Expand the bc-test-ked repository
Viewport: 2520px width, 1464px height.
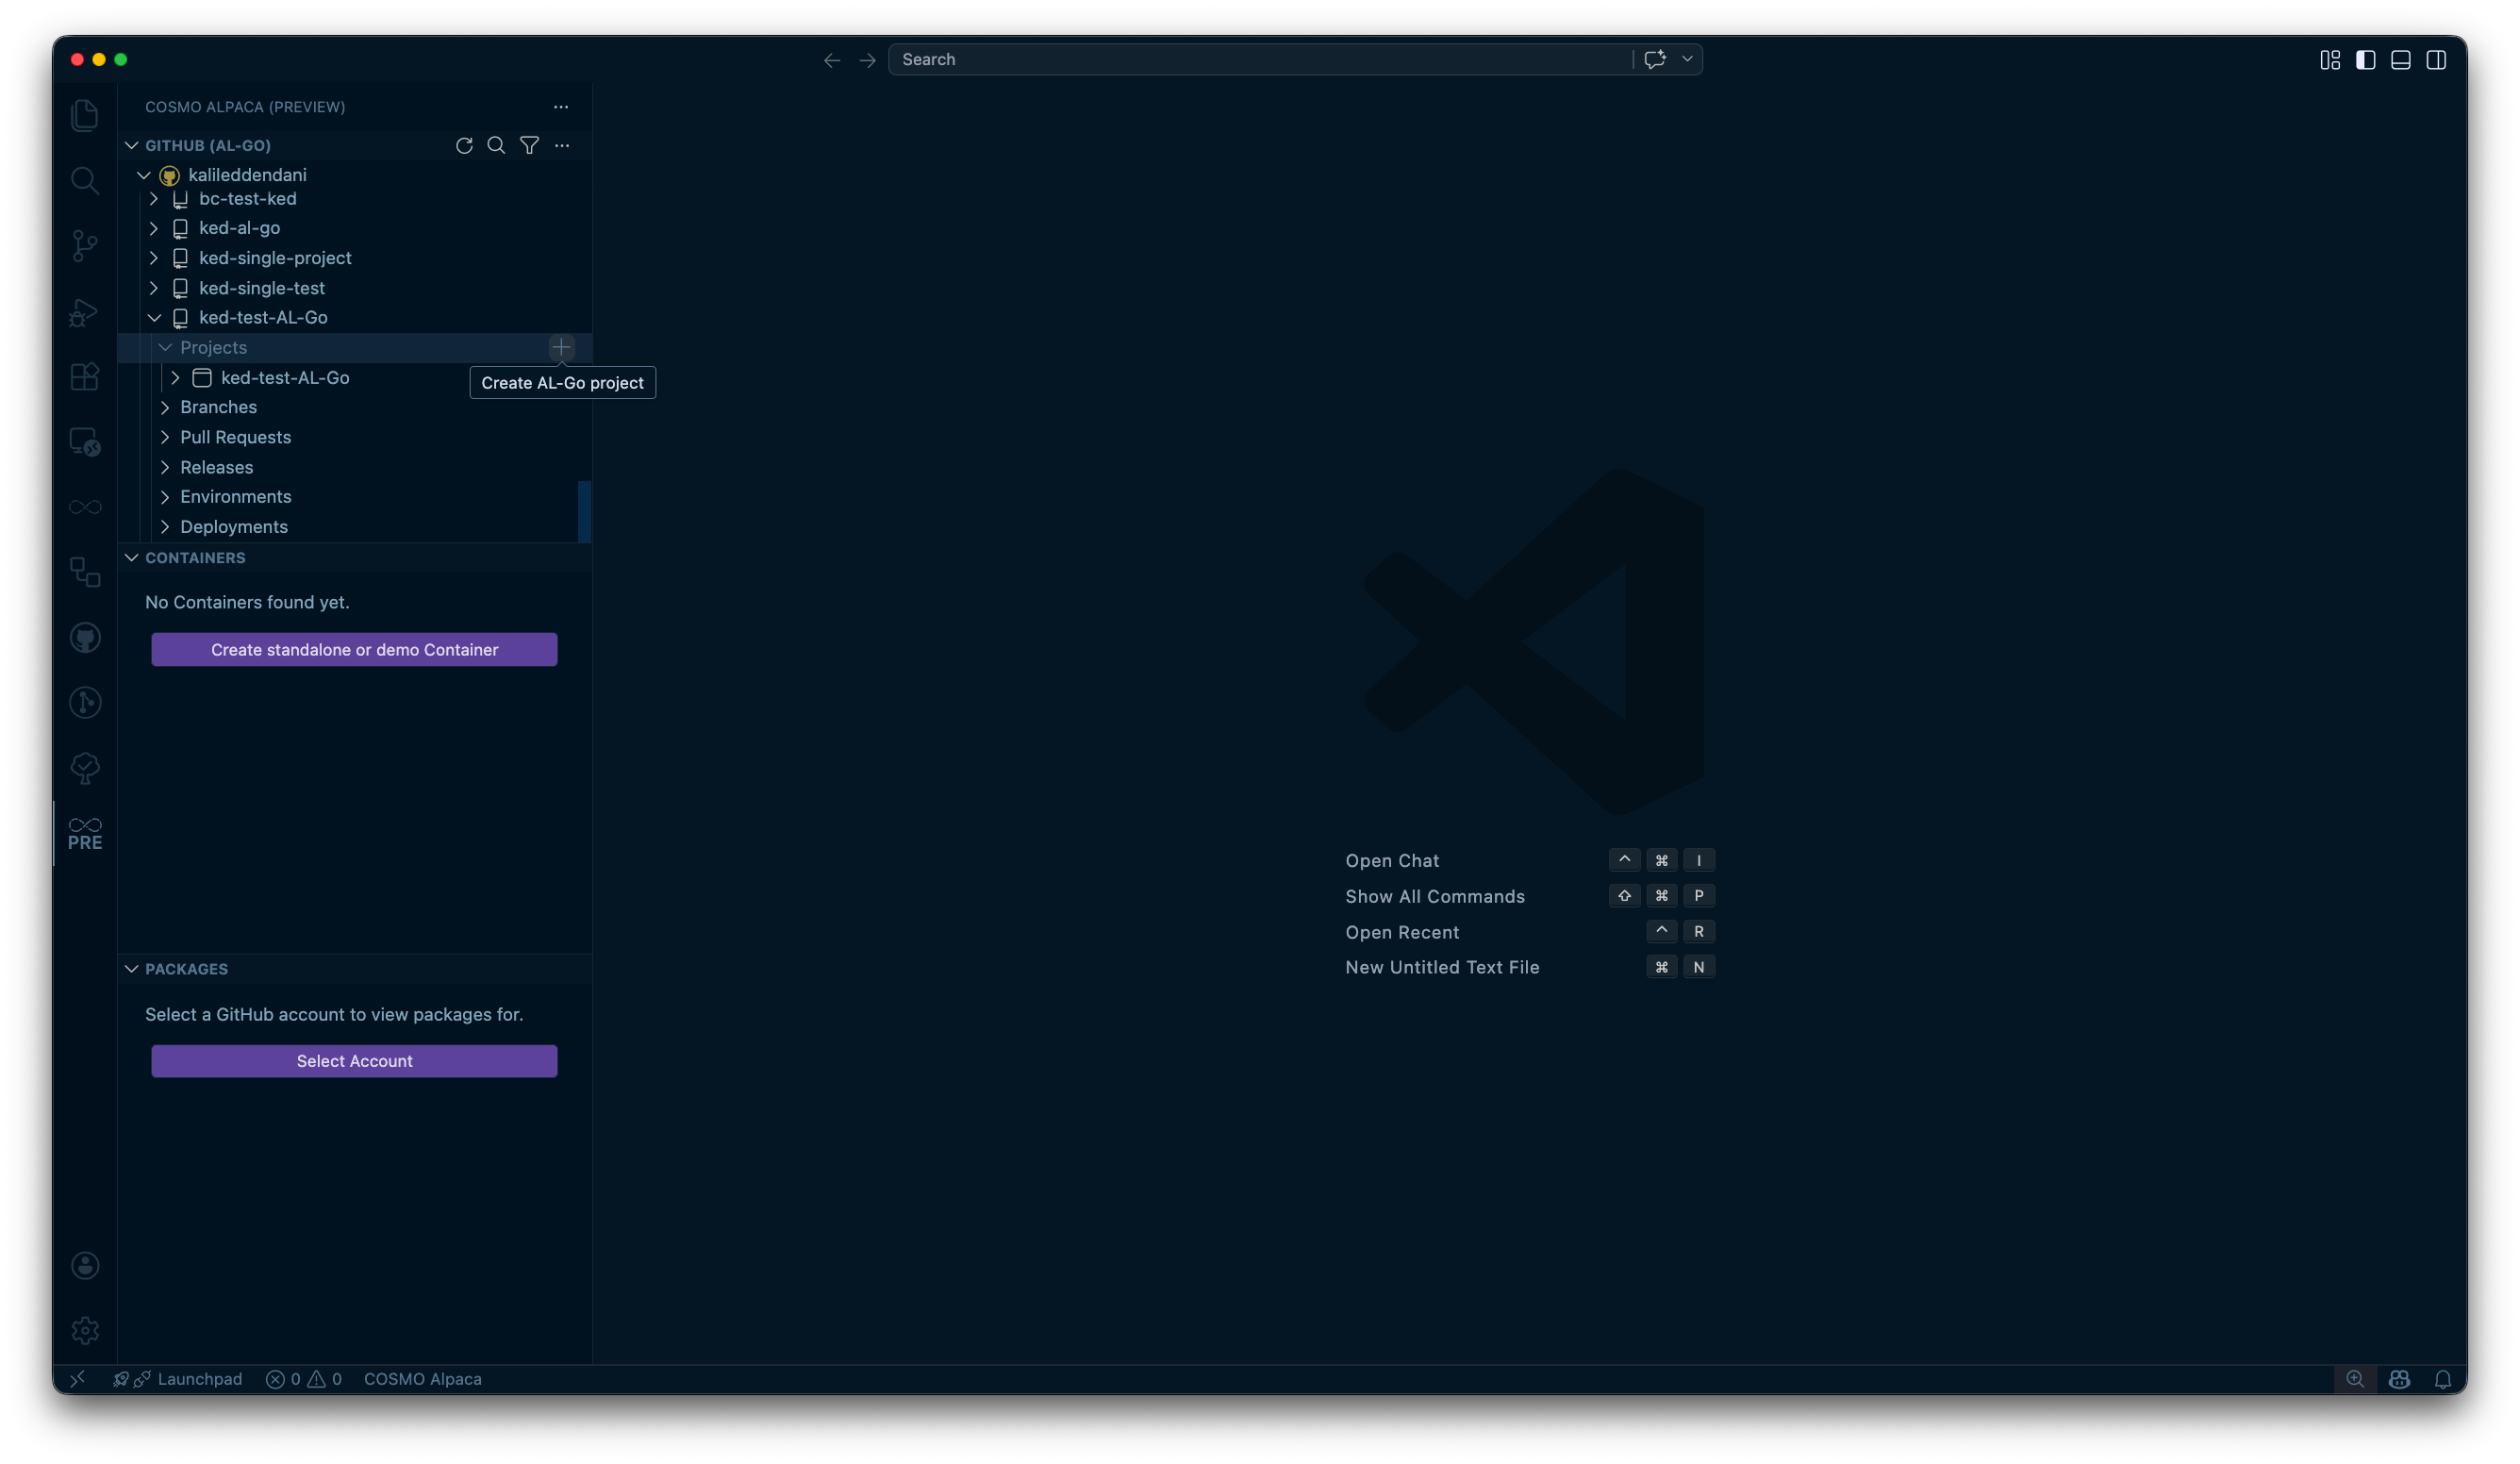pos(154,199)
